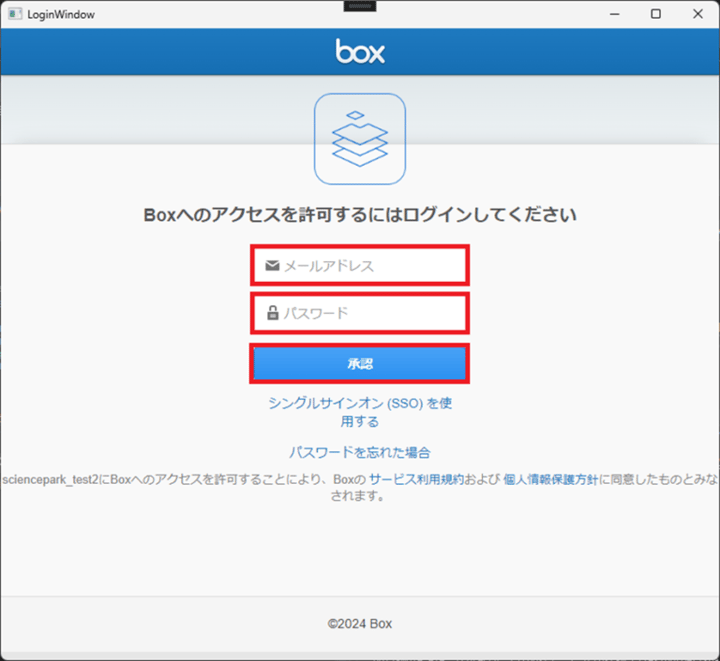Focus the パスワード input field

coord(370,314)
